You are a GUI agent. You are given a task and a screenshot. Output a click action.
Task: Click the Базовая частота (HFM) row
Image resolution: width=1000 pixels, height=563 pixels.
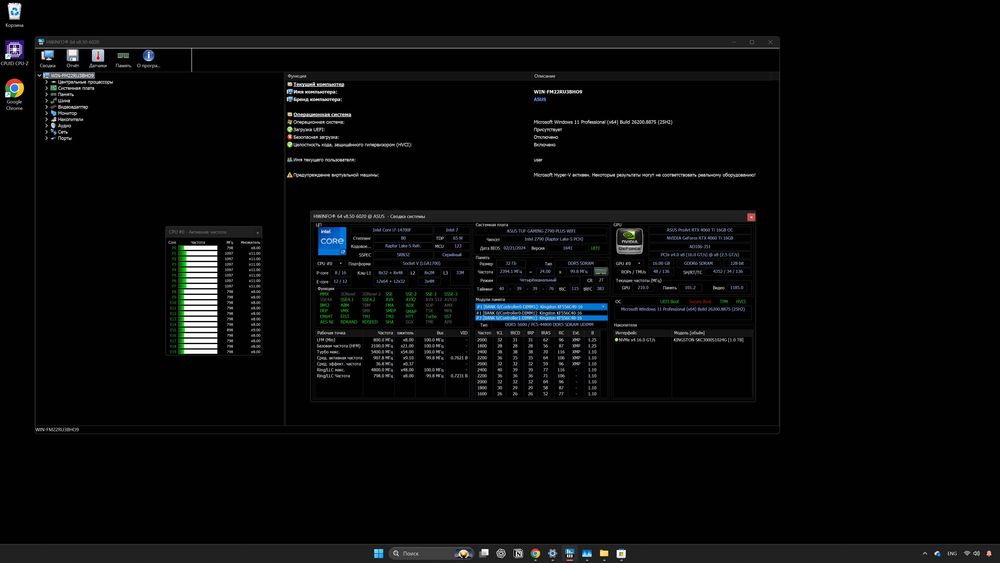click(392, 346)
